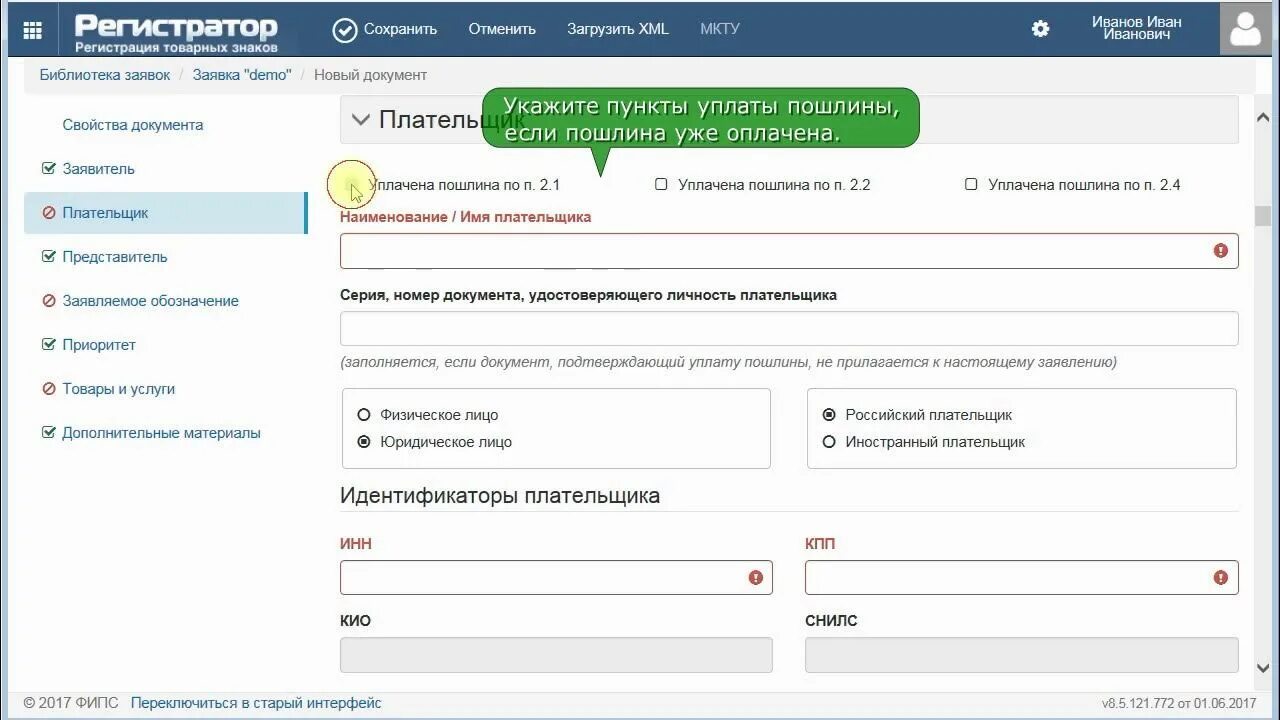Click the Сохранить checkmark icon
Screen dimensions: 1280x720
point(344,30)
